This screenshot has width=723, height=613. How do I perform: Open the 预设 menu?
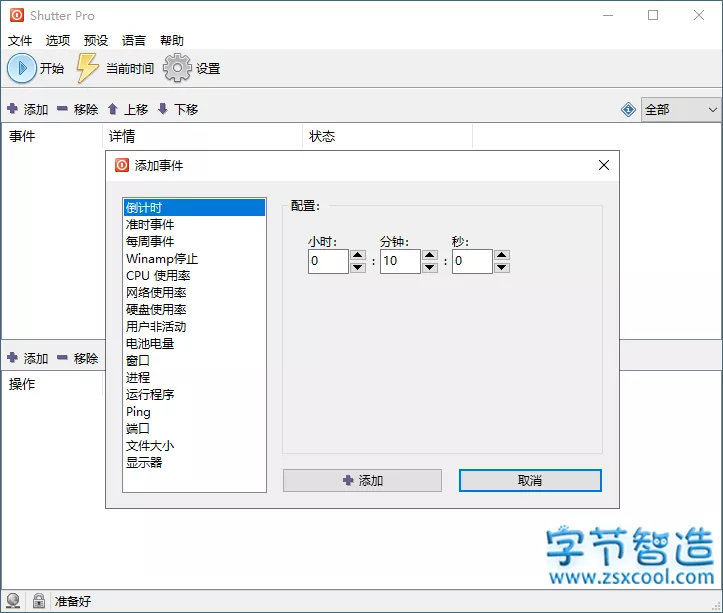coord(96,41)
